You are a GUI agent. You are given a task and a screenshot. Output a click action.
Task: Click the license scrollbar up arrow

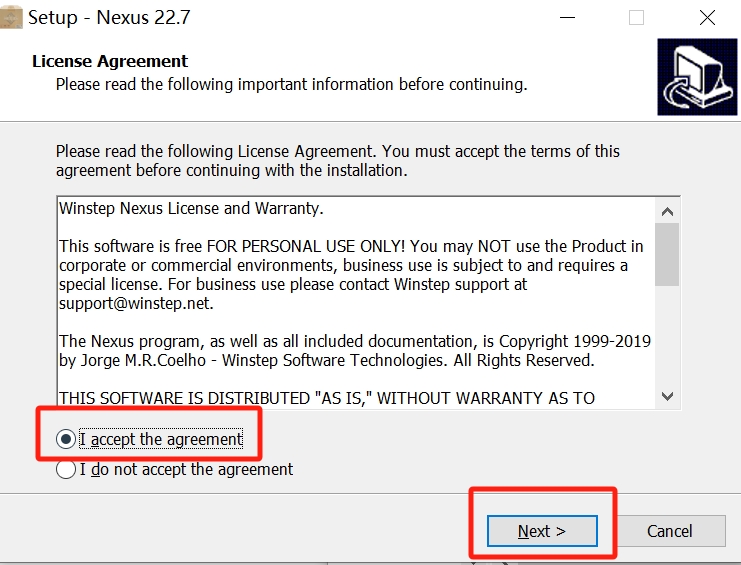tap(667, 212)
